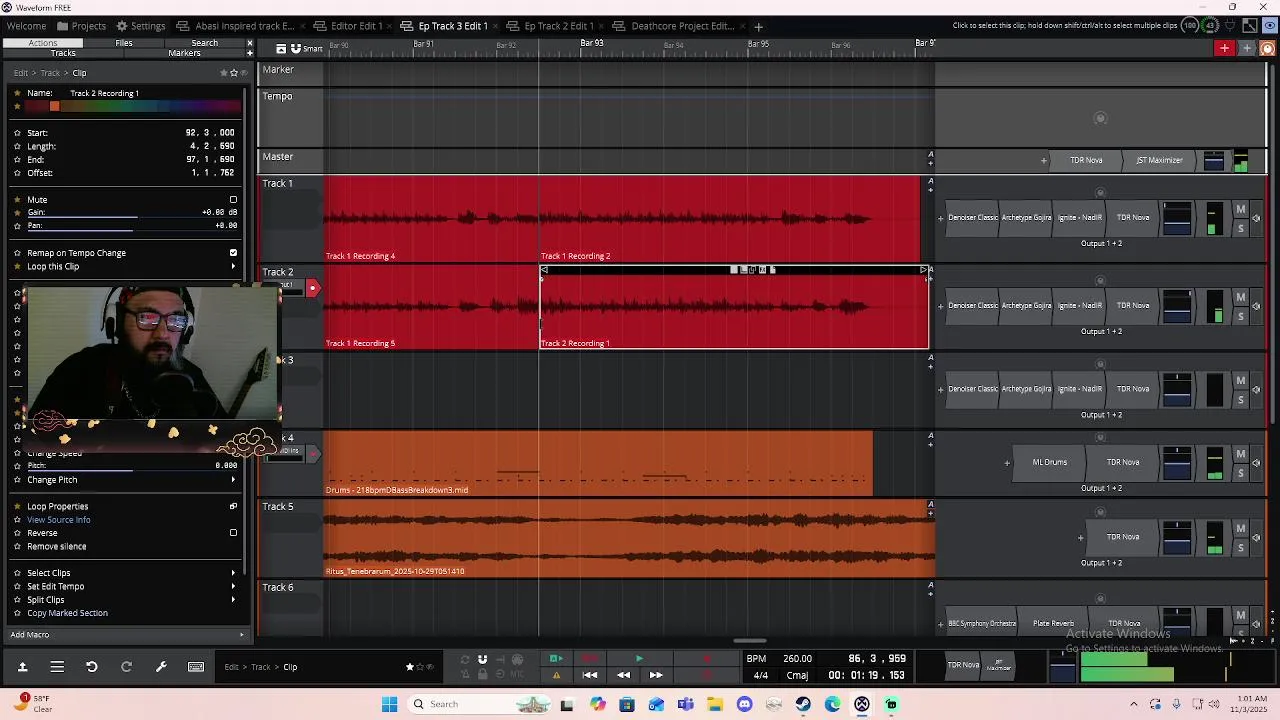
Task: Mute Track 3 with M button
Action: [x=1241, y=381]
